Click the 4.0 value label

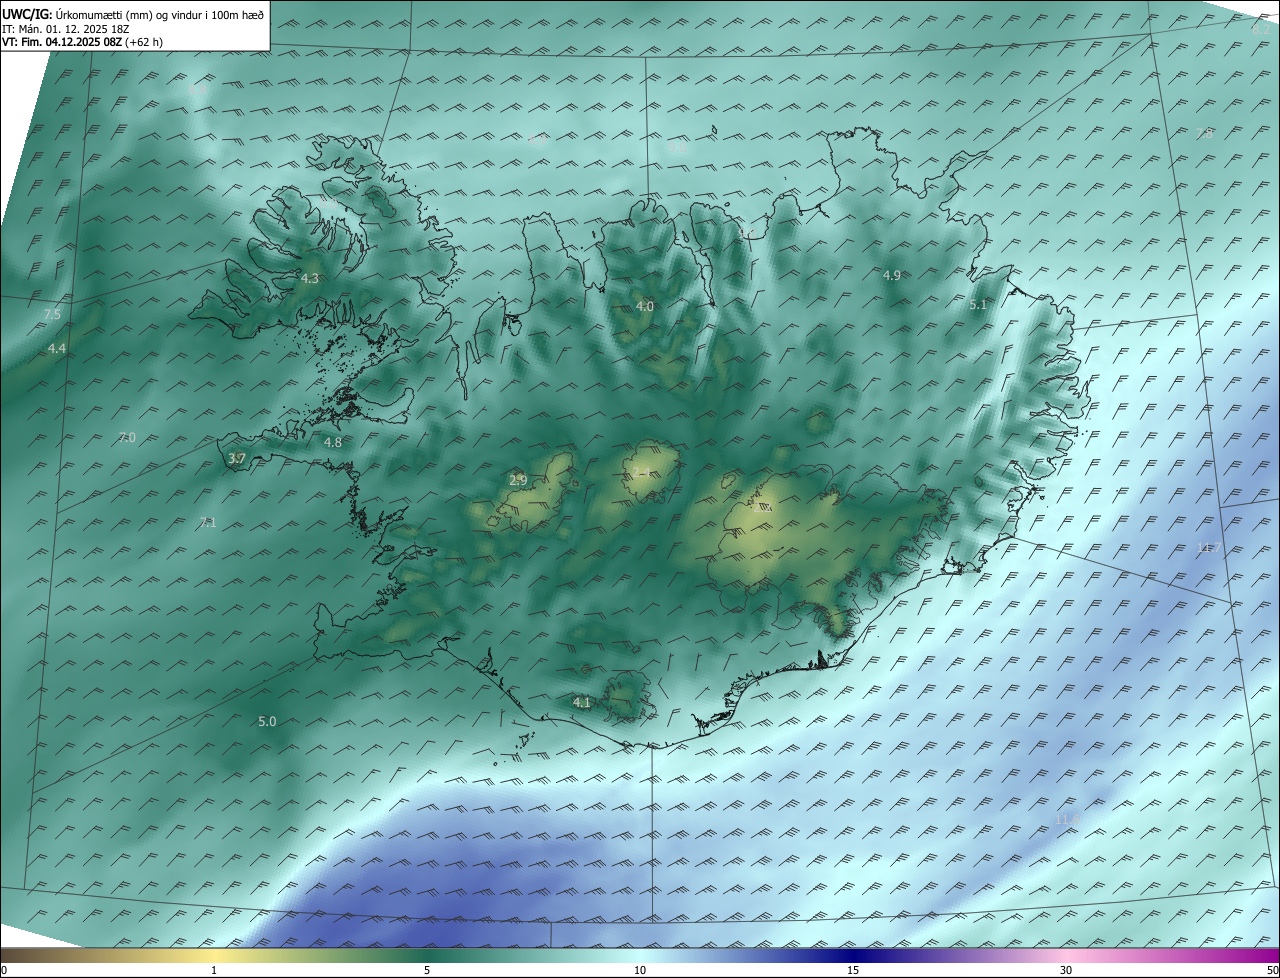(645, 306)
